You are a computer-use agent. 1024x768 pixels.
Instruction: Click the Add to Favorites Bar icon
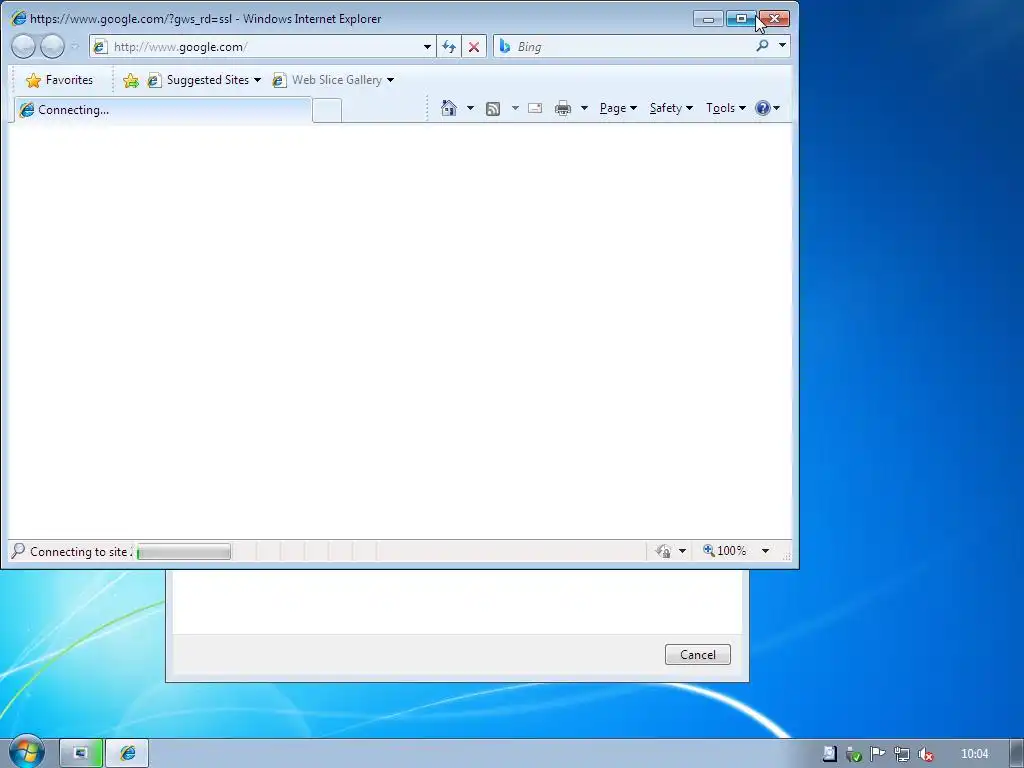131,80
